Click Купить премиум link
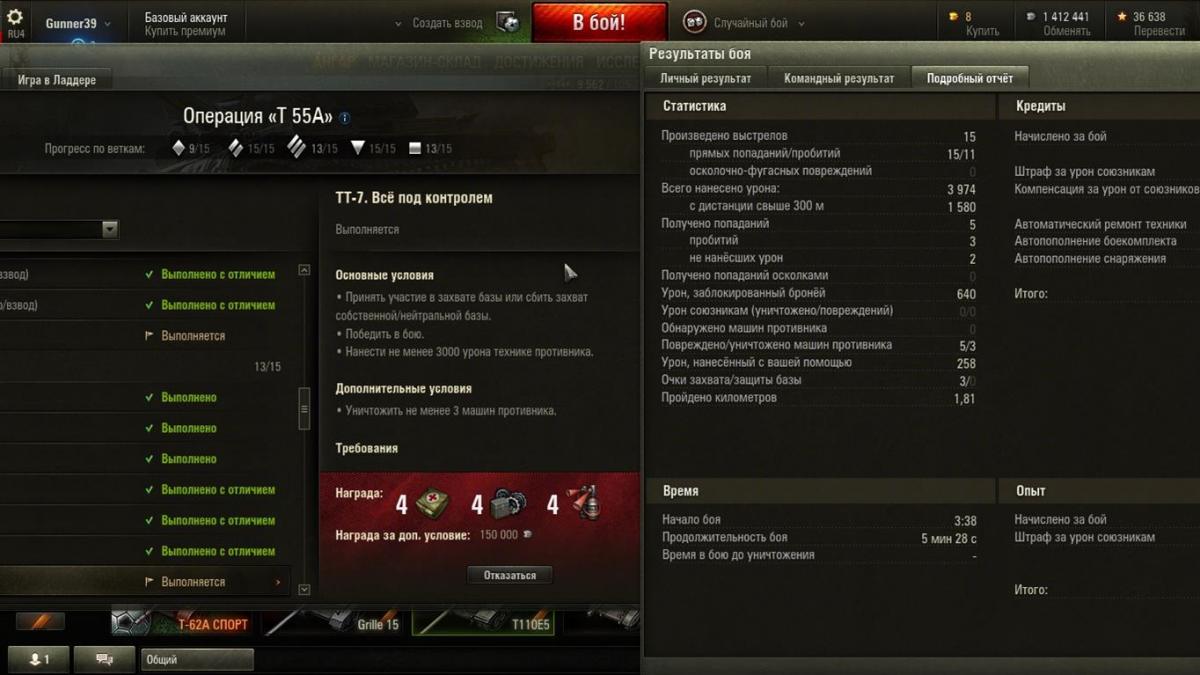This screenshot has height=675, width=1200. coord(185,32)
